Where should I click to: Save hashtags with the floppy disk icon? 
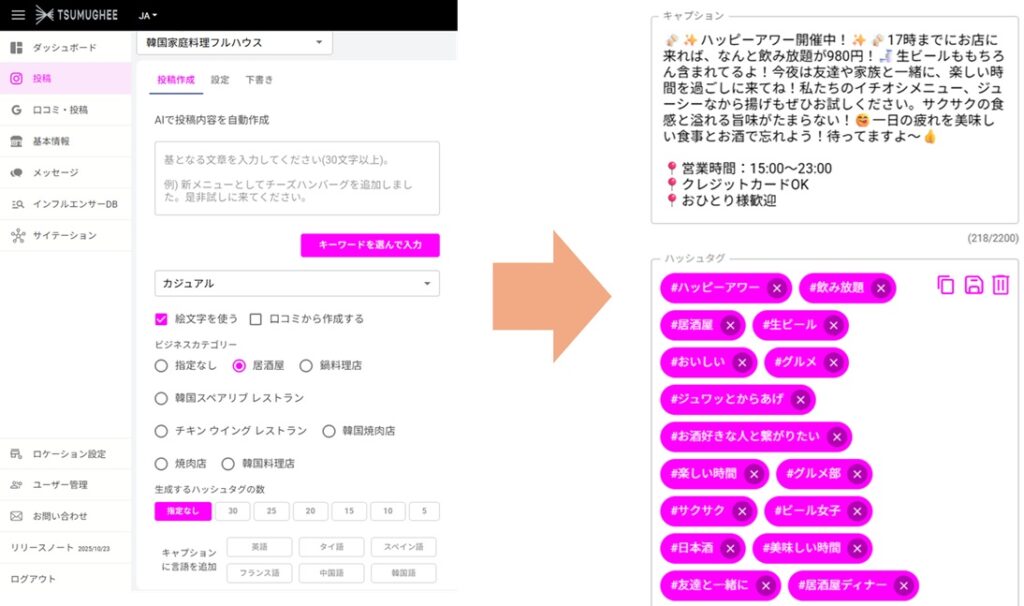pos(973,285)
